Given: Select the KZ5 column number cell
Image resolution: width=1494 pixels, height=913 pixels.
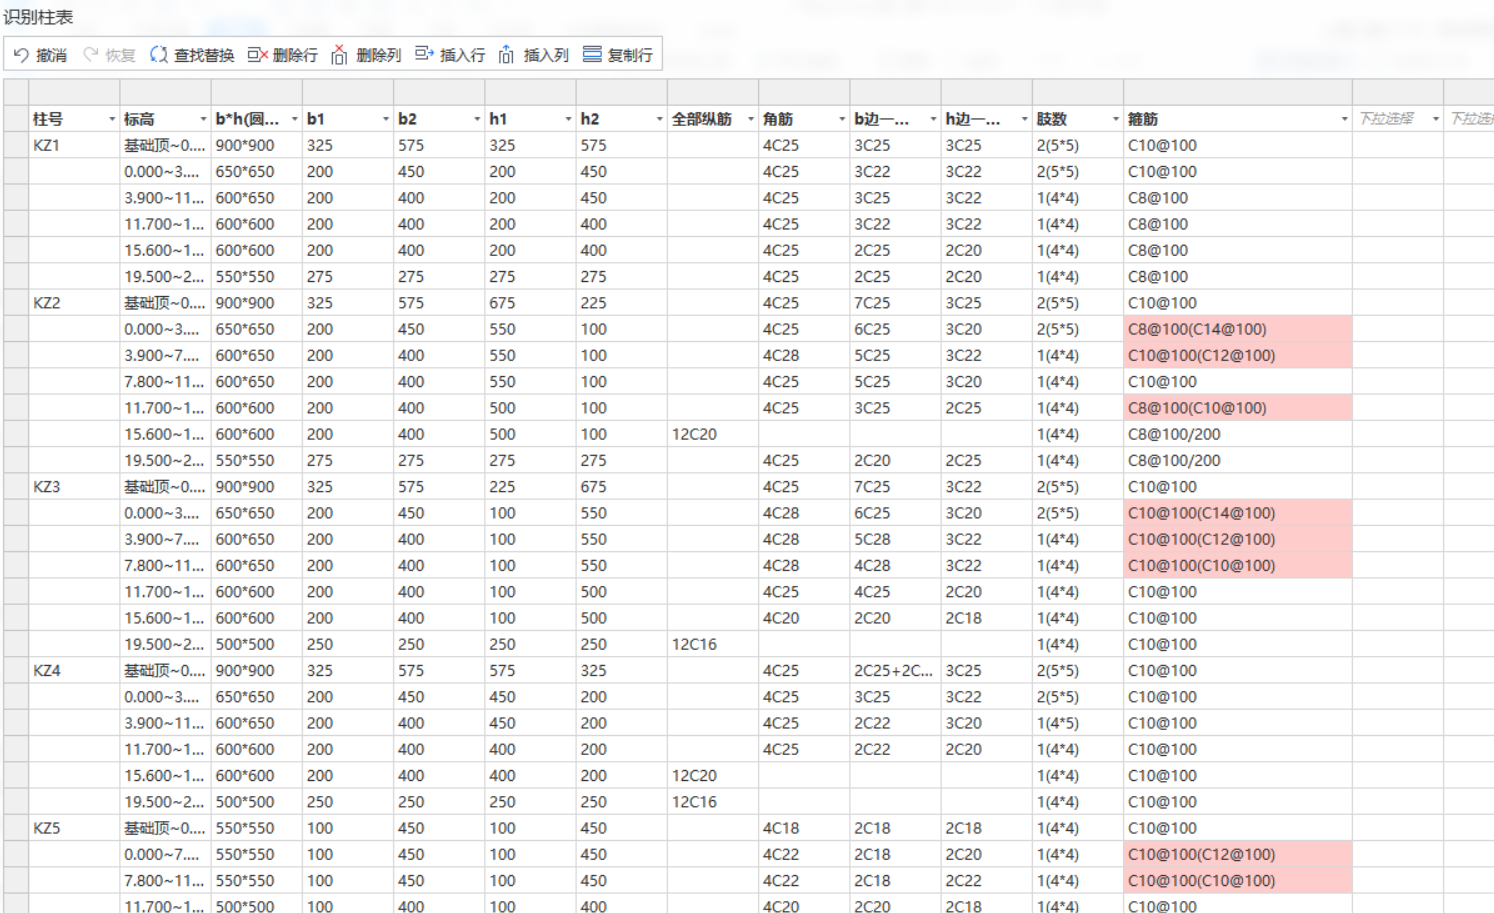Looking at the screenshot, I should [74, 828].
